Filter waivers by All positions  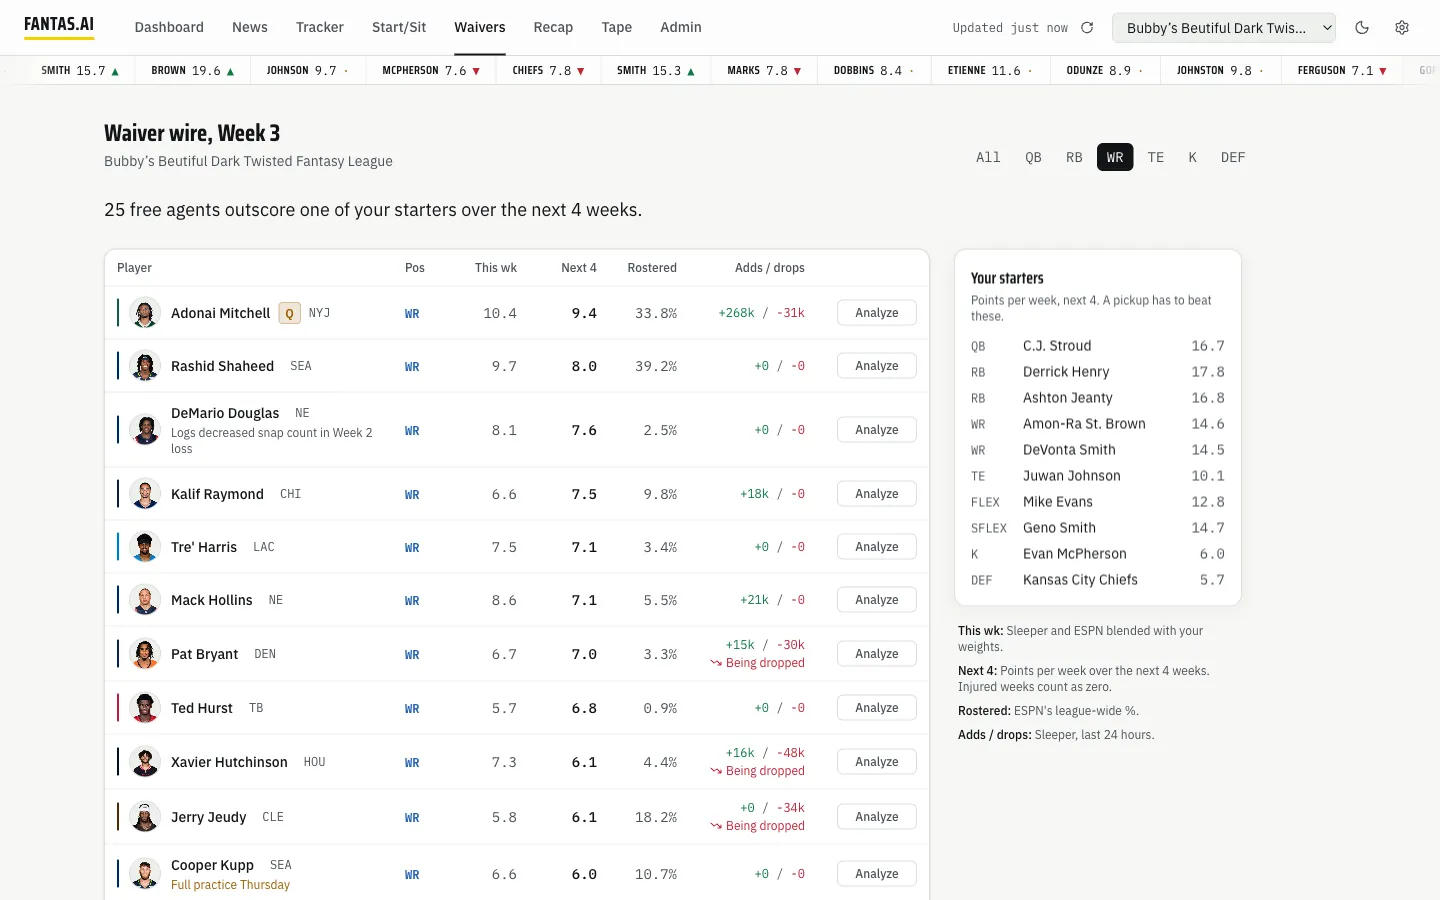click(988, 157)
